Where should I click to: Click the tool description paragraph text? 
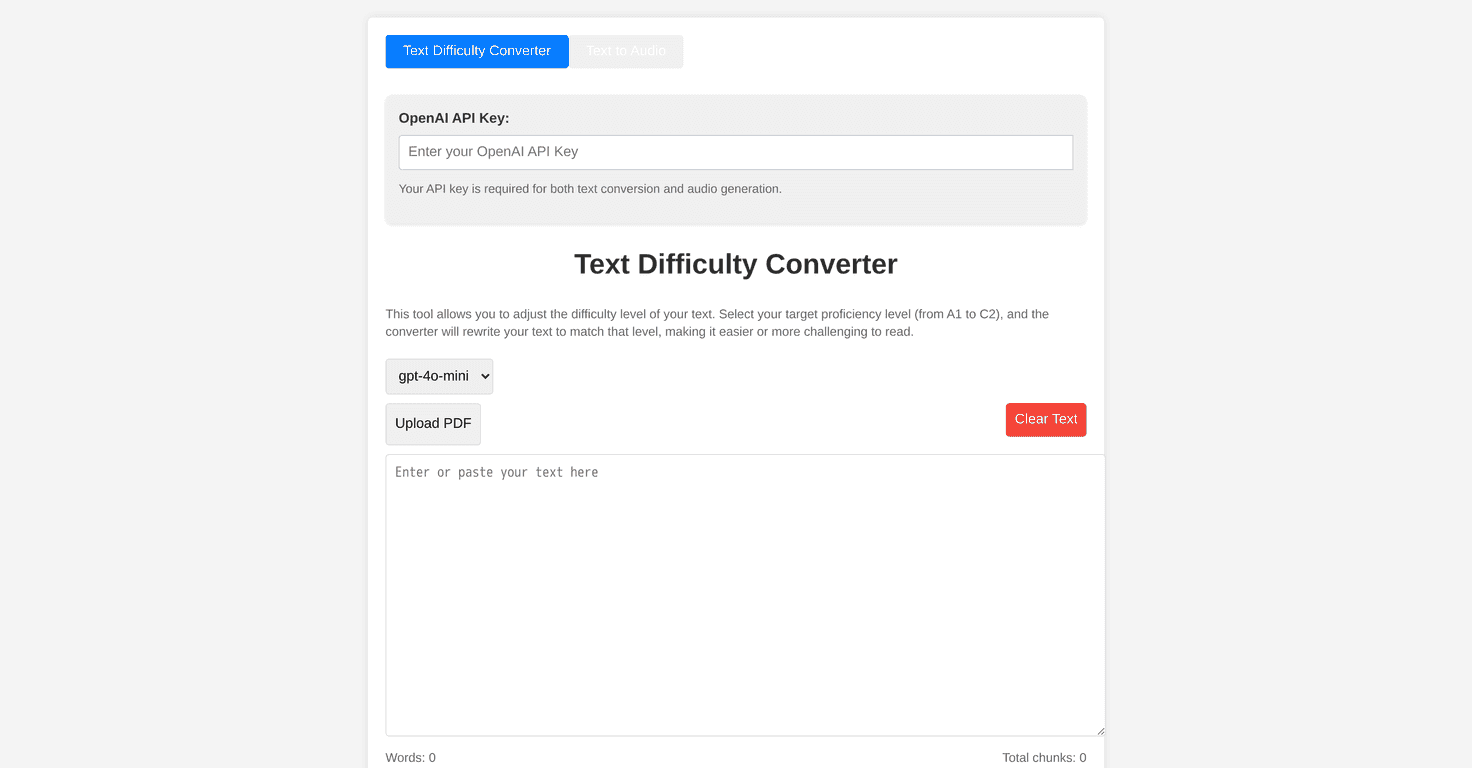point(717,322)
